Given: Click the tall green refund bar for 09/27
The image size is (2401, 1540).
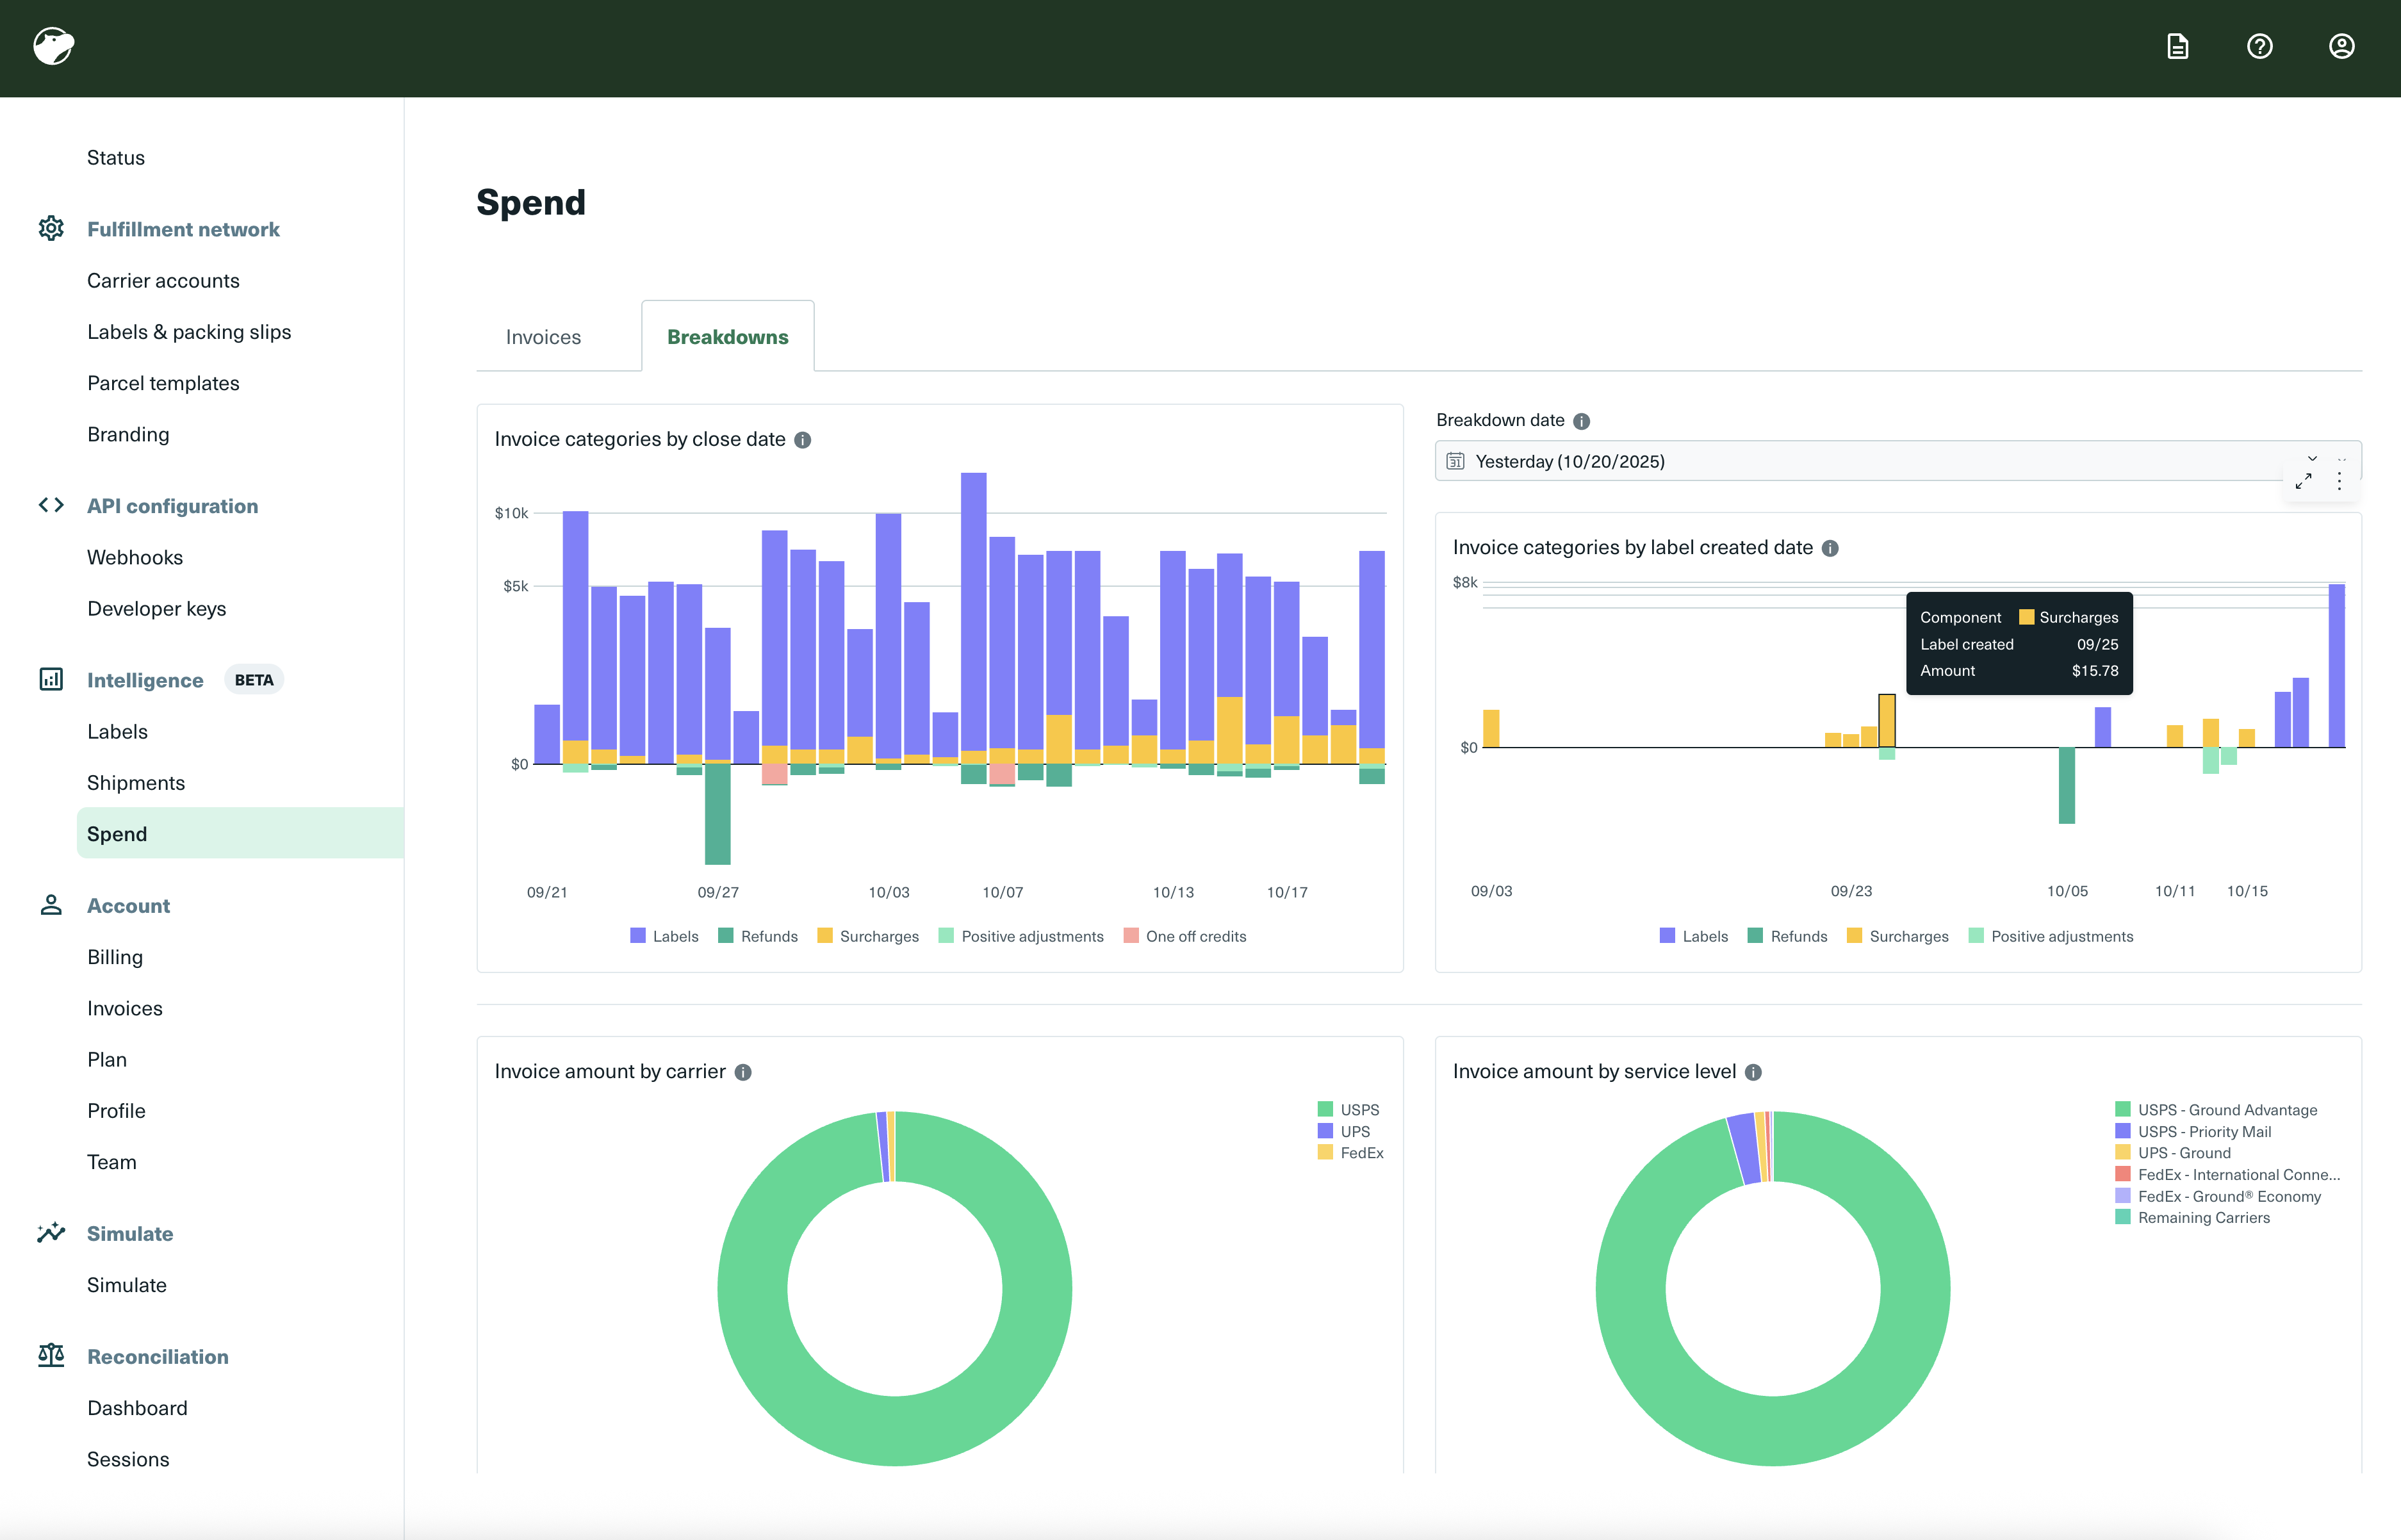Looking at the screenshot, I should 717,815.
